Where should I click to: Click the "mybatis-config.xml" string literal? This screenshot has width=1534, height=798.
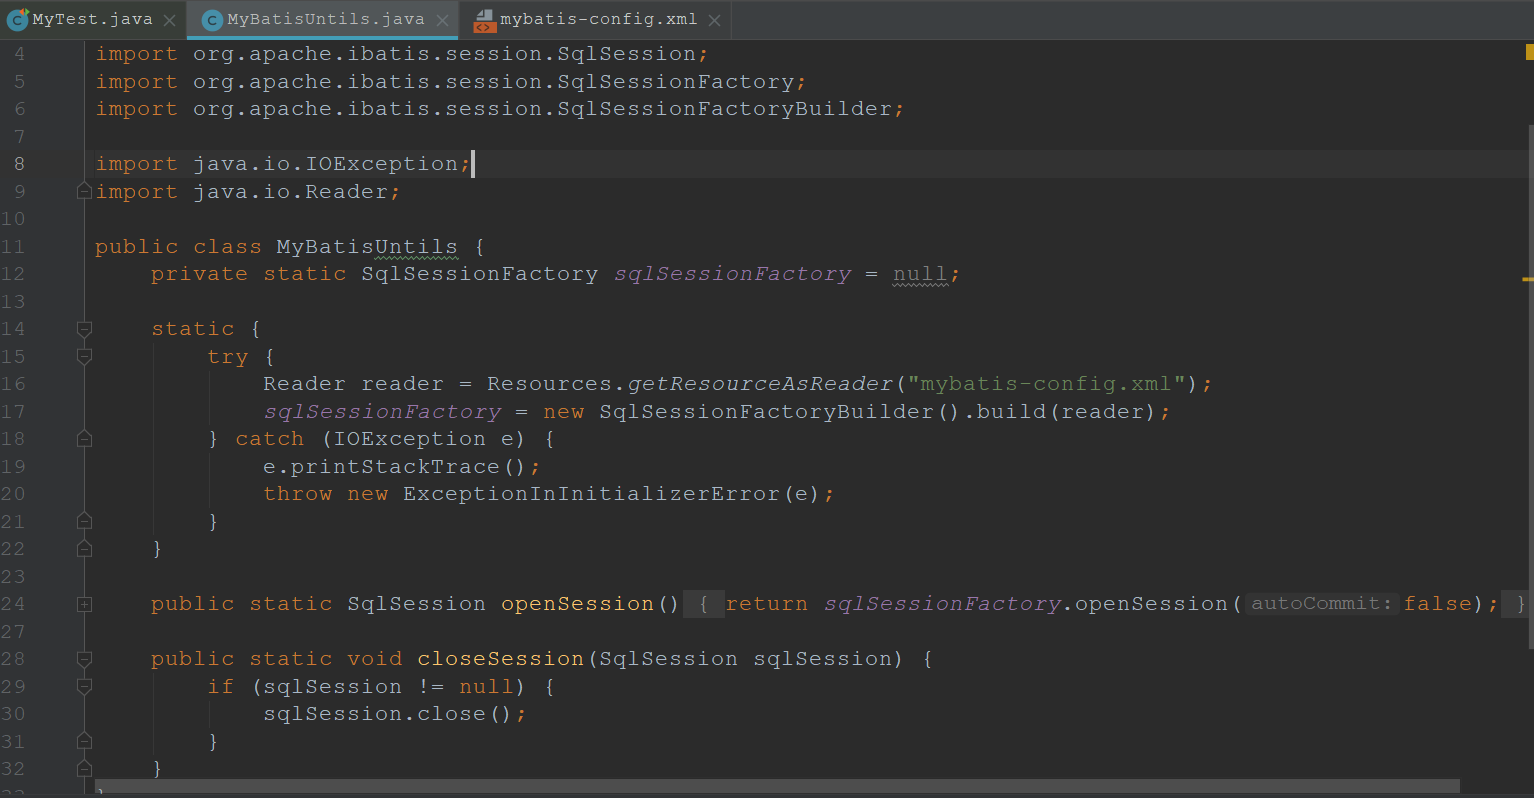click(1047, 384)
